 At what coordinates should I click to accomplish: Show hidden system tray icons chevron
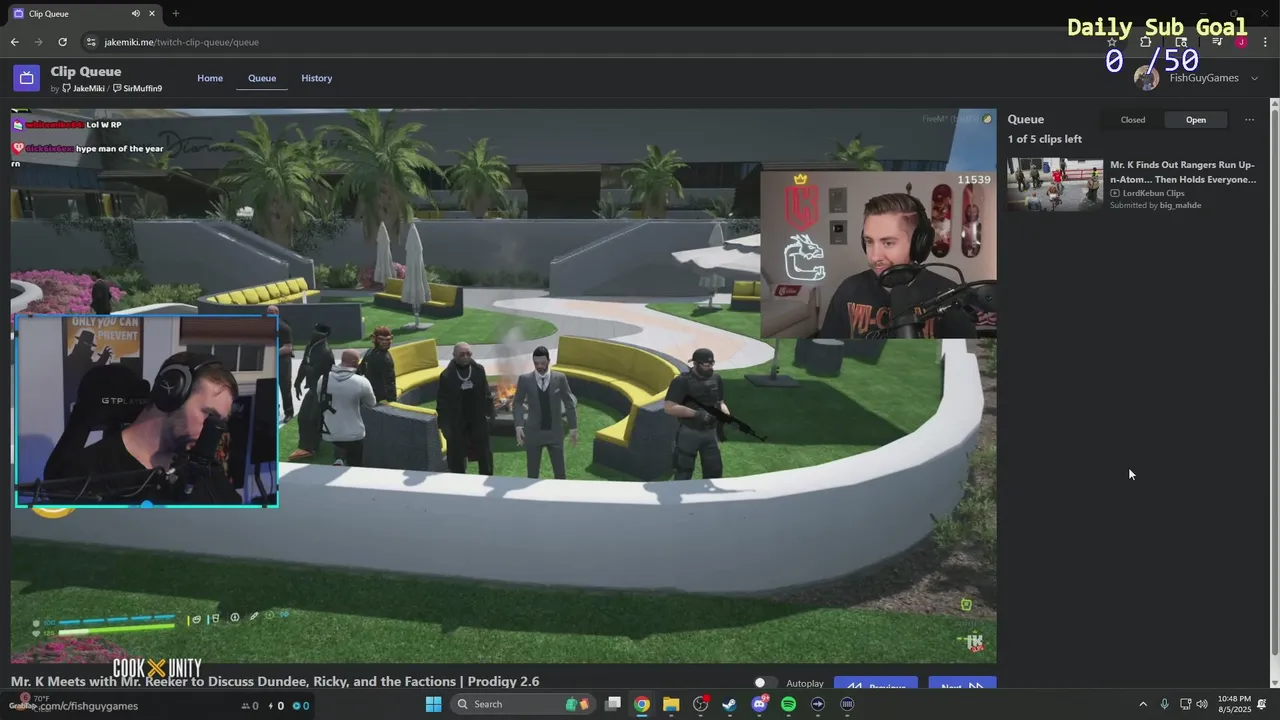pyautogui.click(x=1143, y=704)
